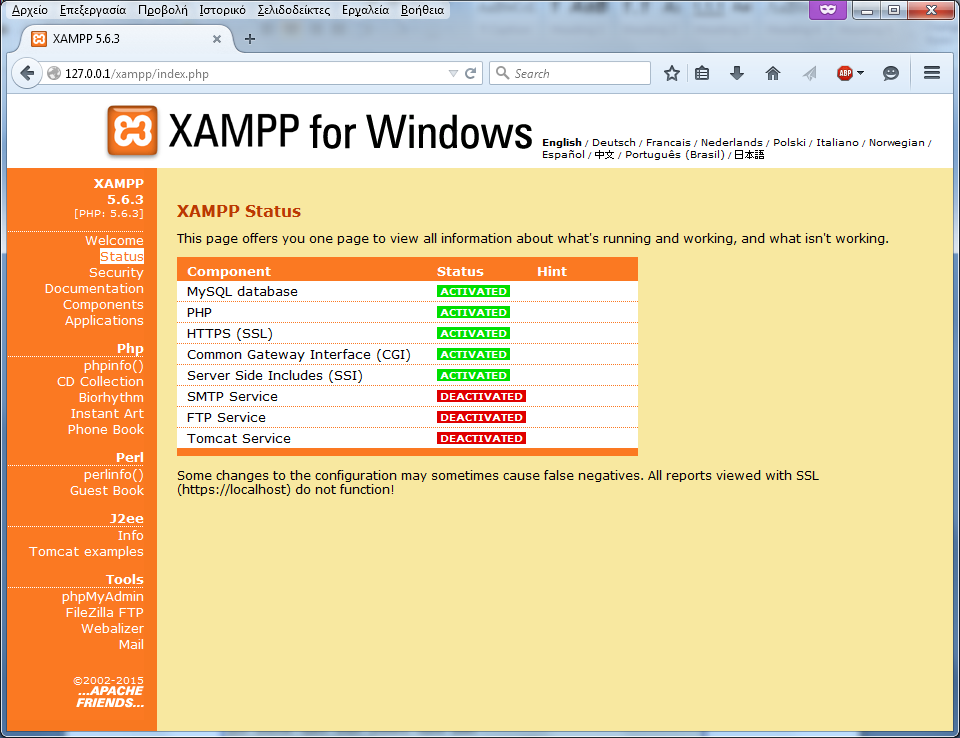This screenshot has width=960, height=738.
Task: Open the Εργαλεία menu
Action: click(366, 10)
